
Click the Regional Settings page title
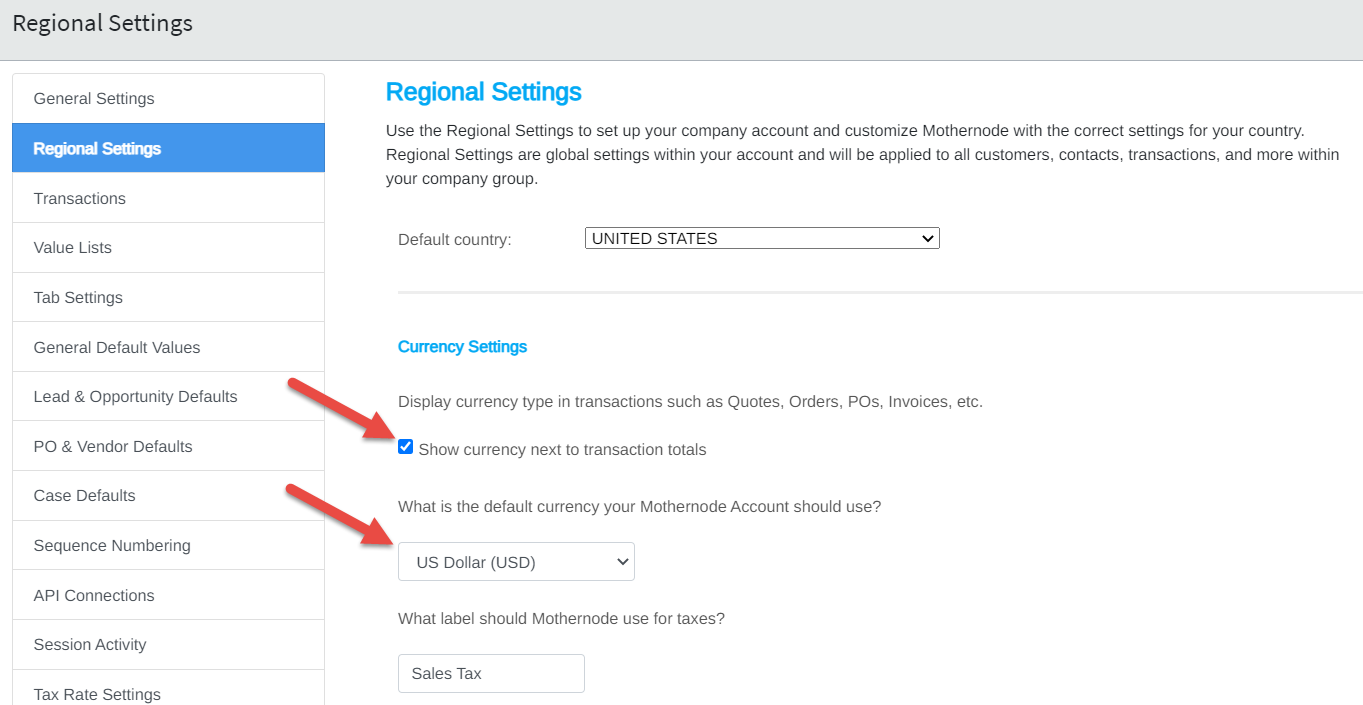(484, 91)
